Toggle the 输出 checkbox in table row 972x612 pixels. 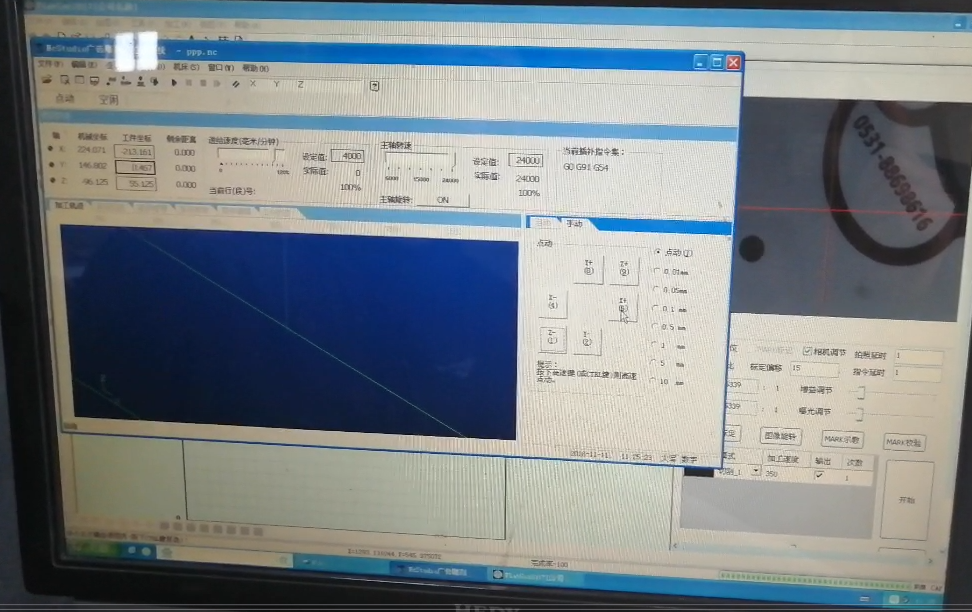click(821, 476)
